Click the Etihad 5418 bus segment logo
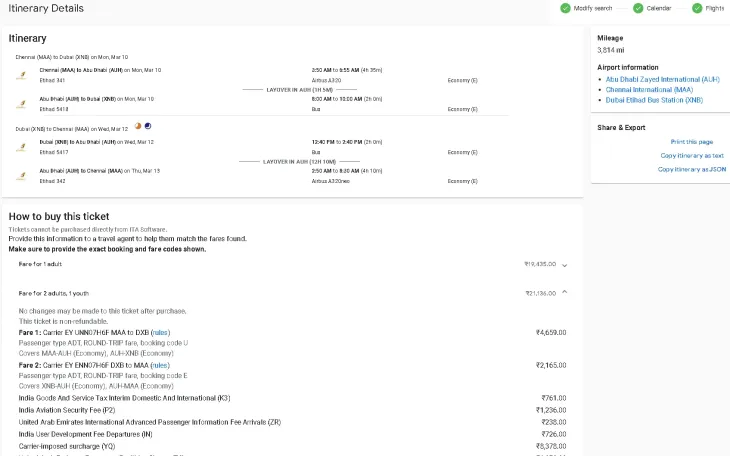730x456 pixels. [21, 104]
